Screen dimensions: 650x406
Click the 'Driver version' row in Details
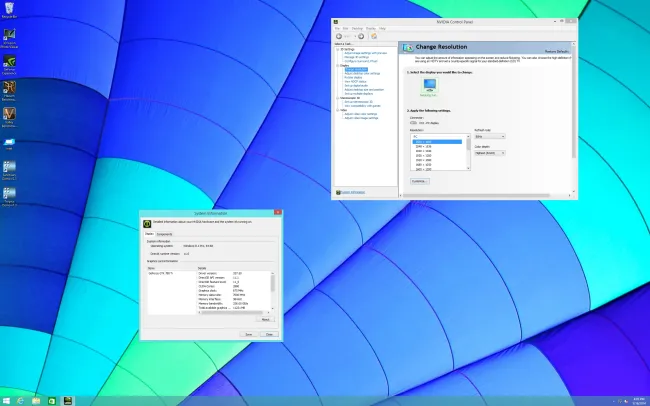coord(220,274)
